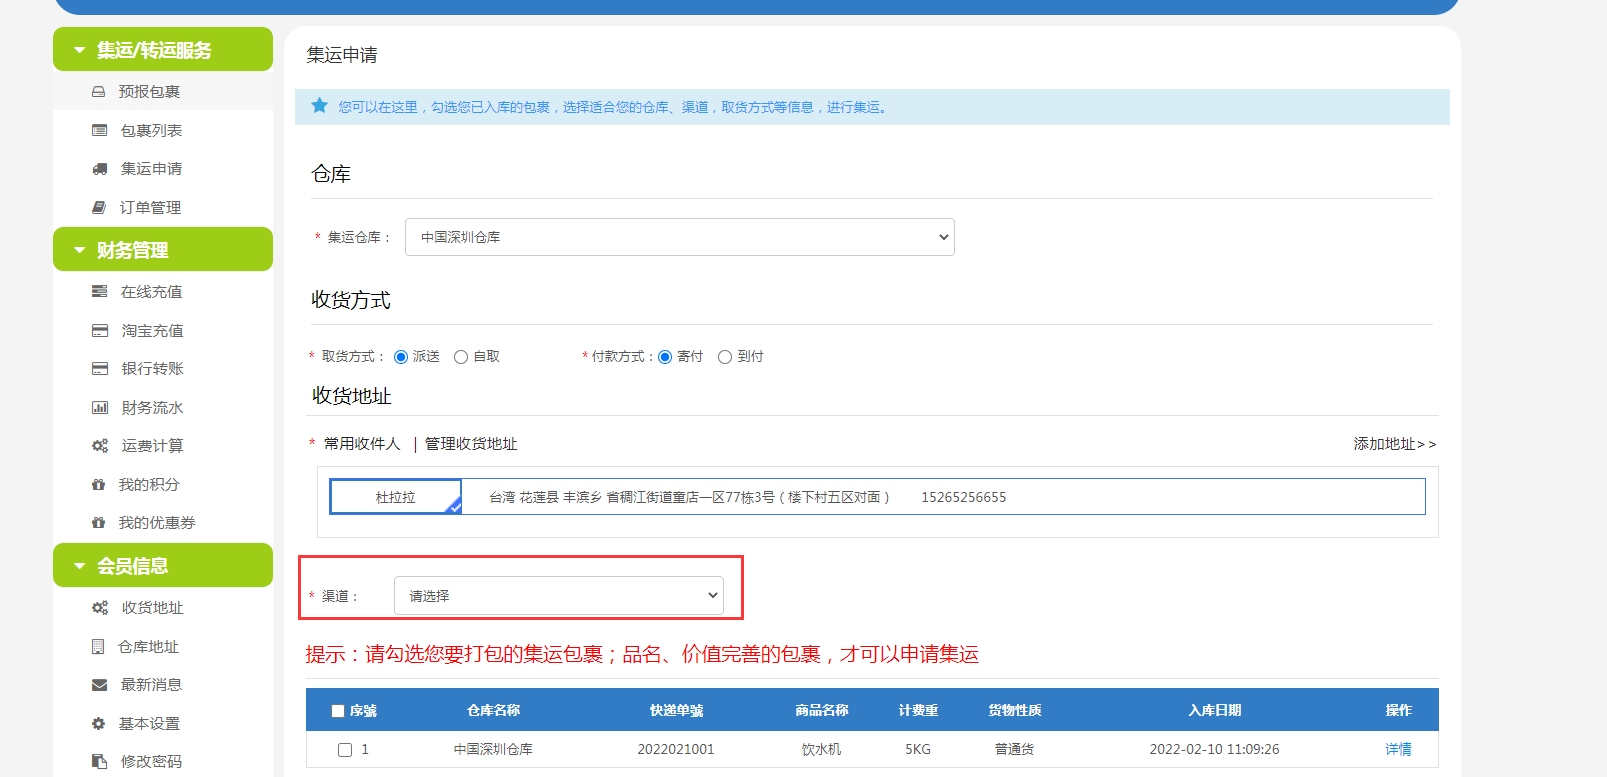Viewport: 1607px width, 777px height.
Task: Click the truck icon beside 集运申请
Action: [x=99, y=169]
